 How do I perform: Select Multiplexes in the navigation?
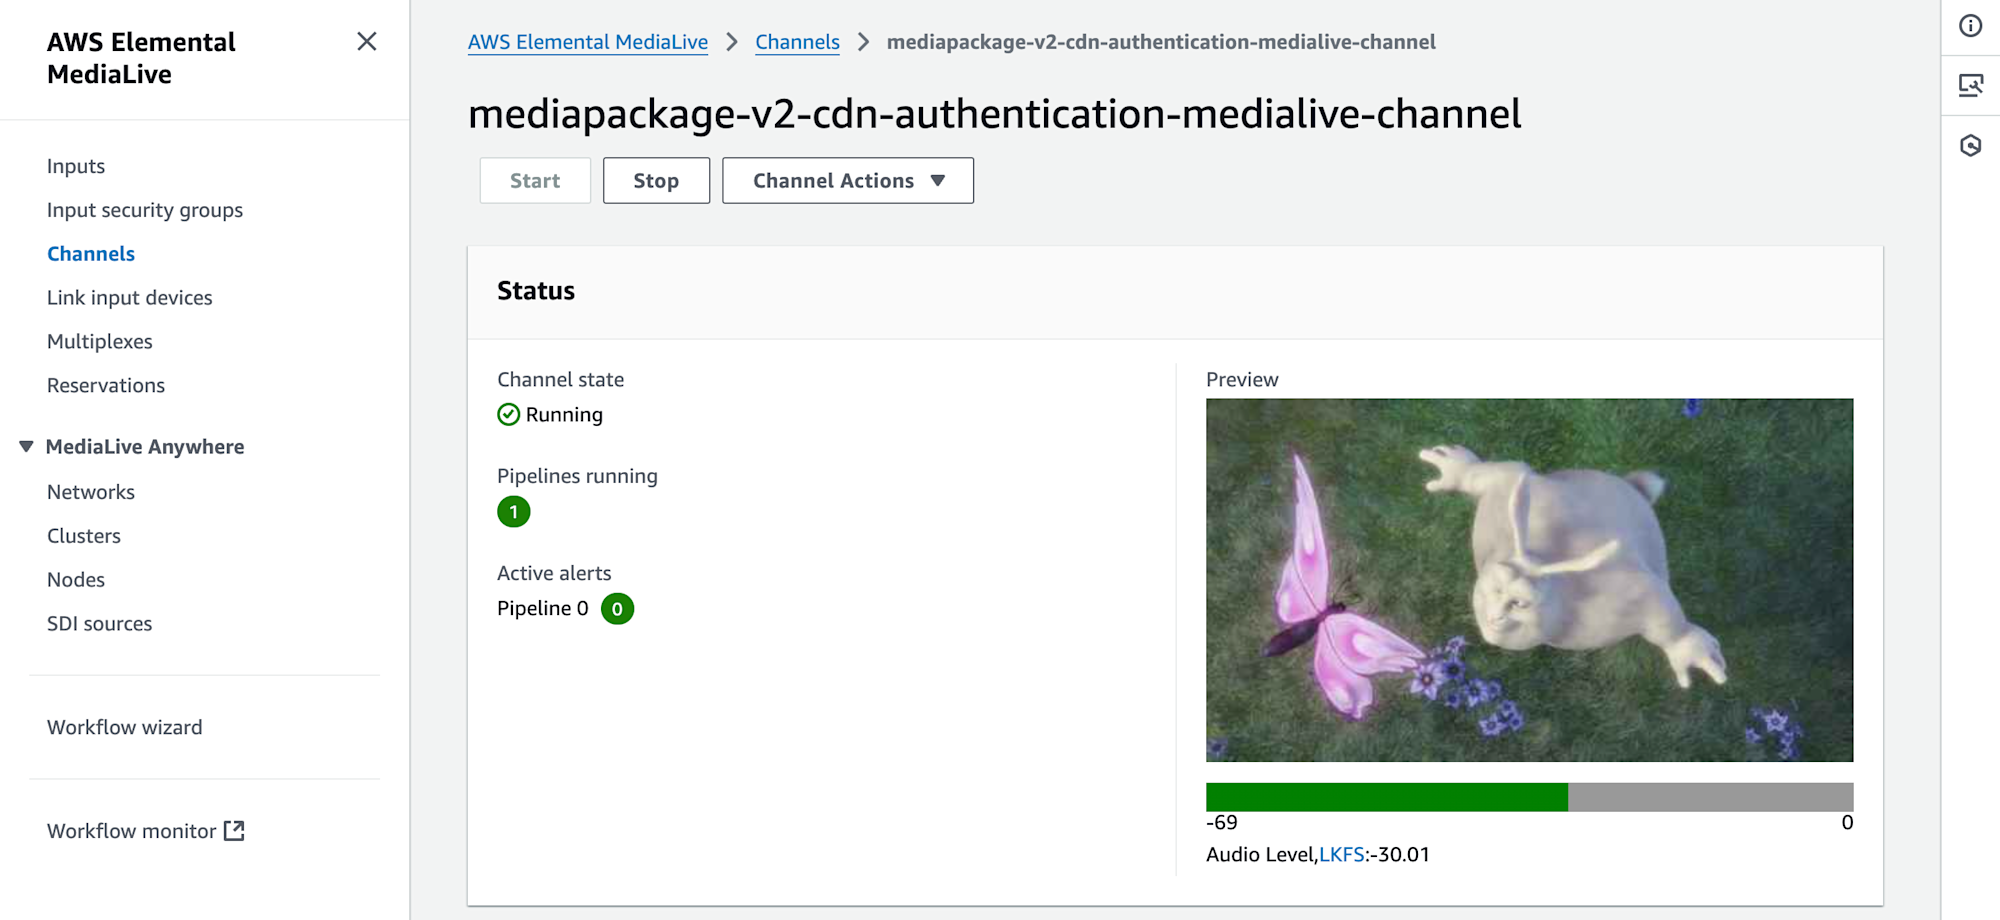[100, 342]
